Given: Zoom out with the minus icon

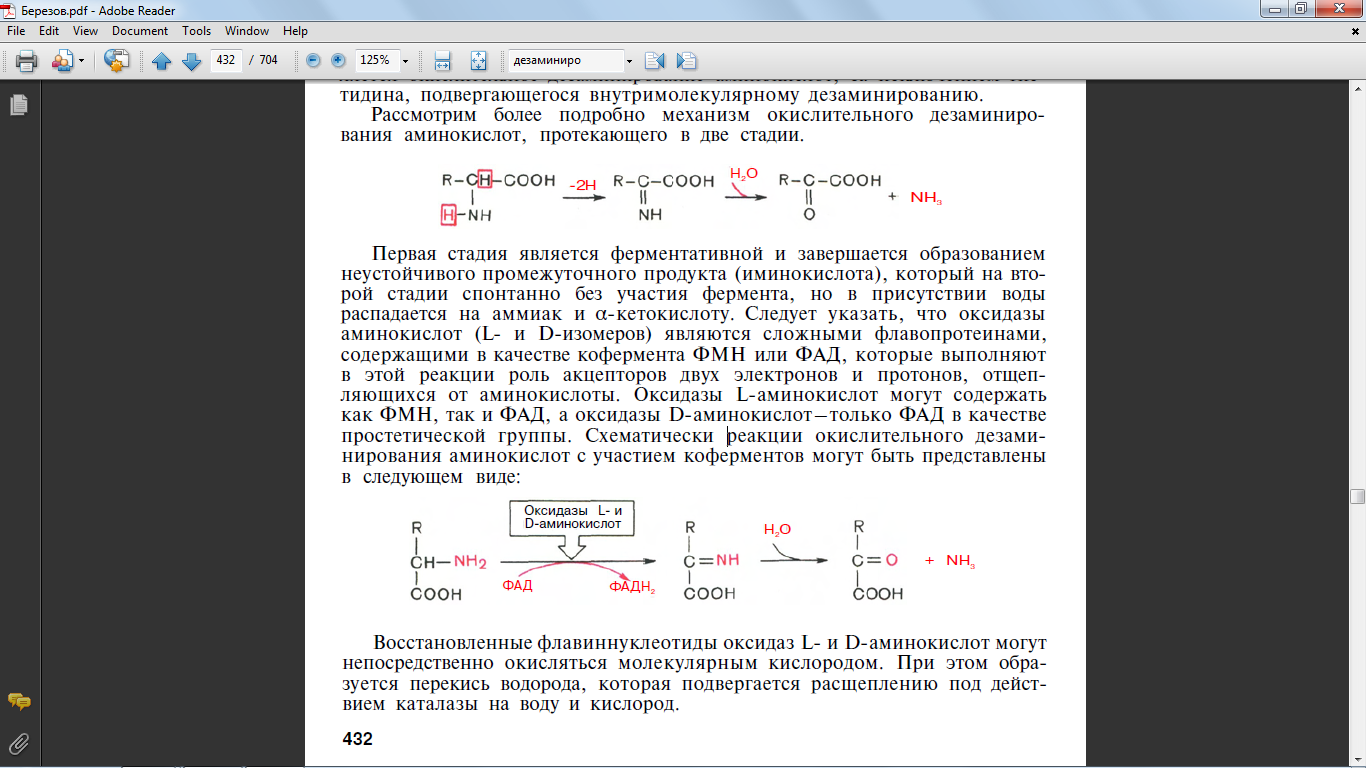Looking at the screenshot, I should tap(313, 60).
